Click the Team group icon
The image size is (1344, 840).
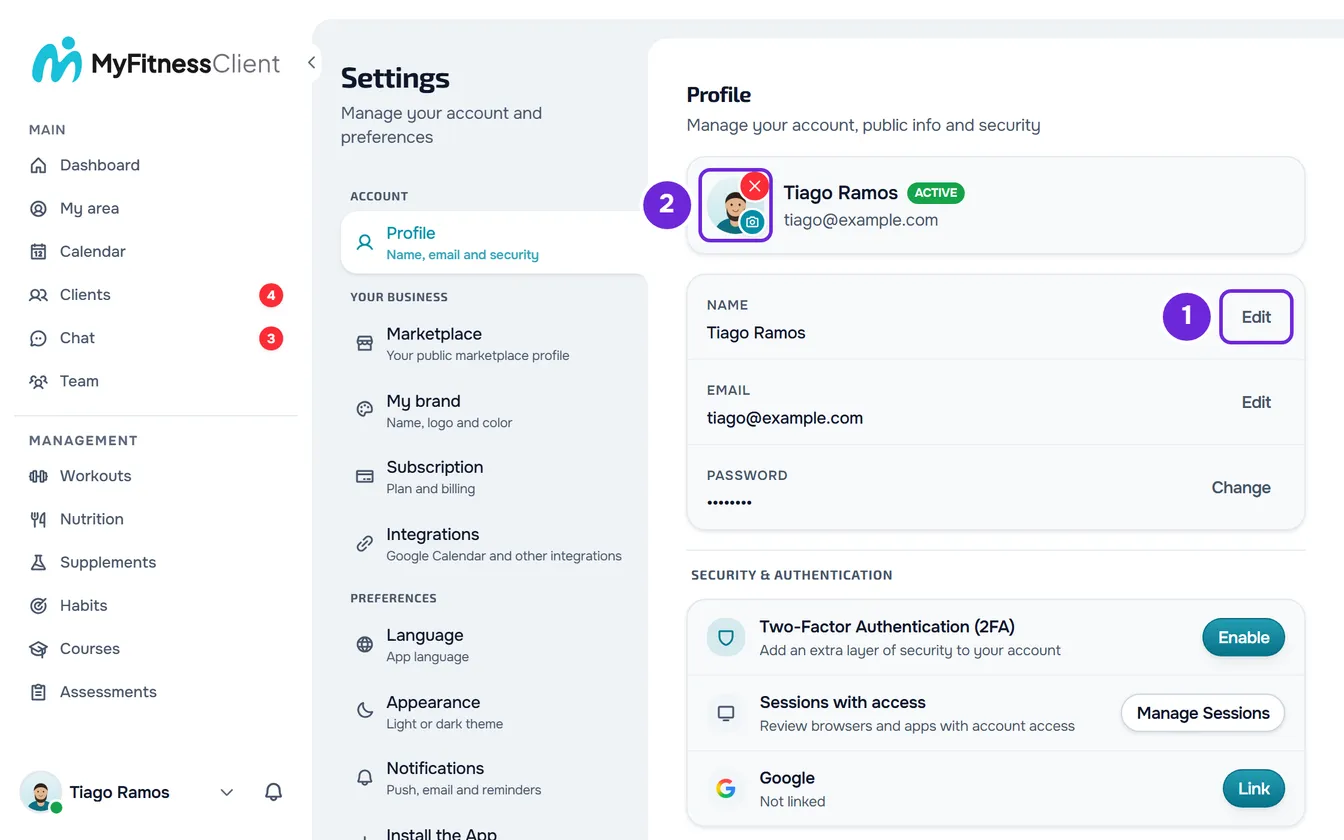click(38, 381)
